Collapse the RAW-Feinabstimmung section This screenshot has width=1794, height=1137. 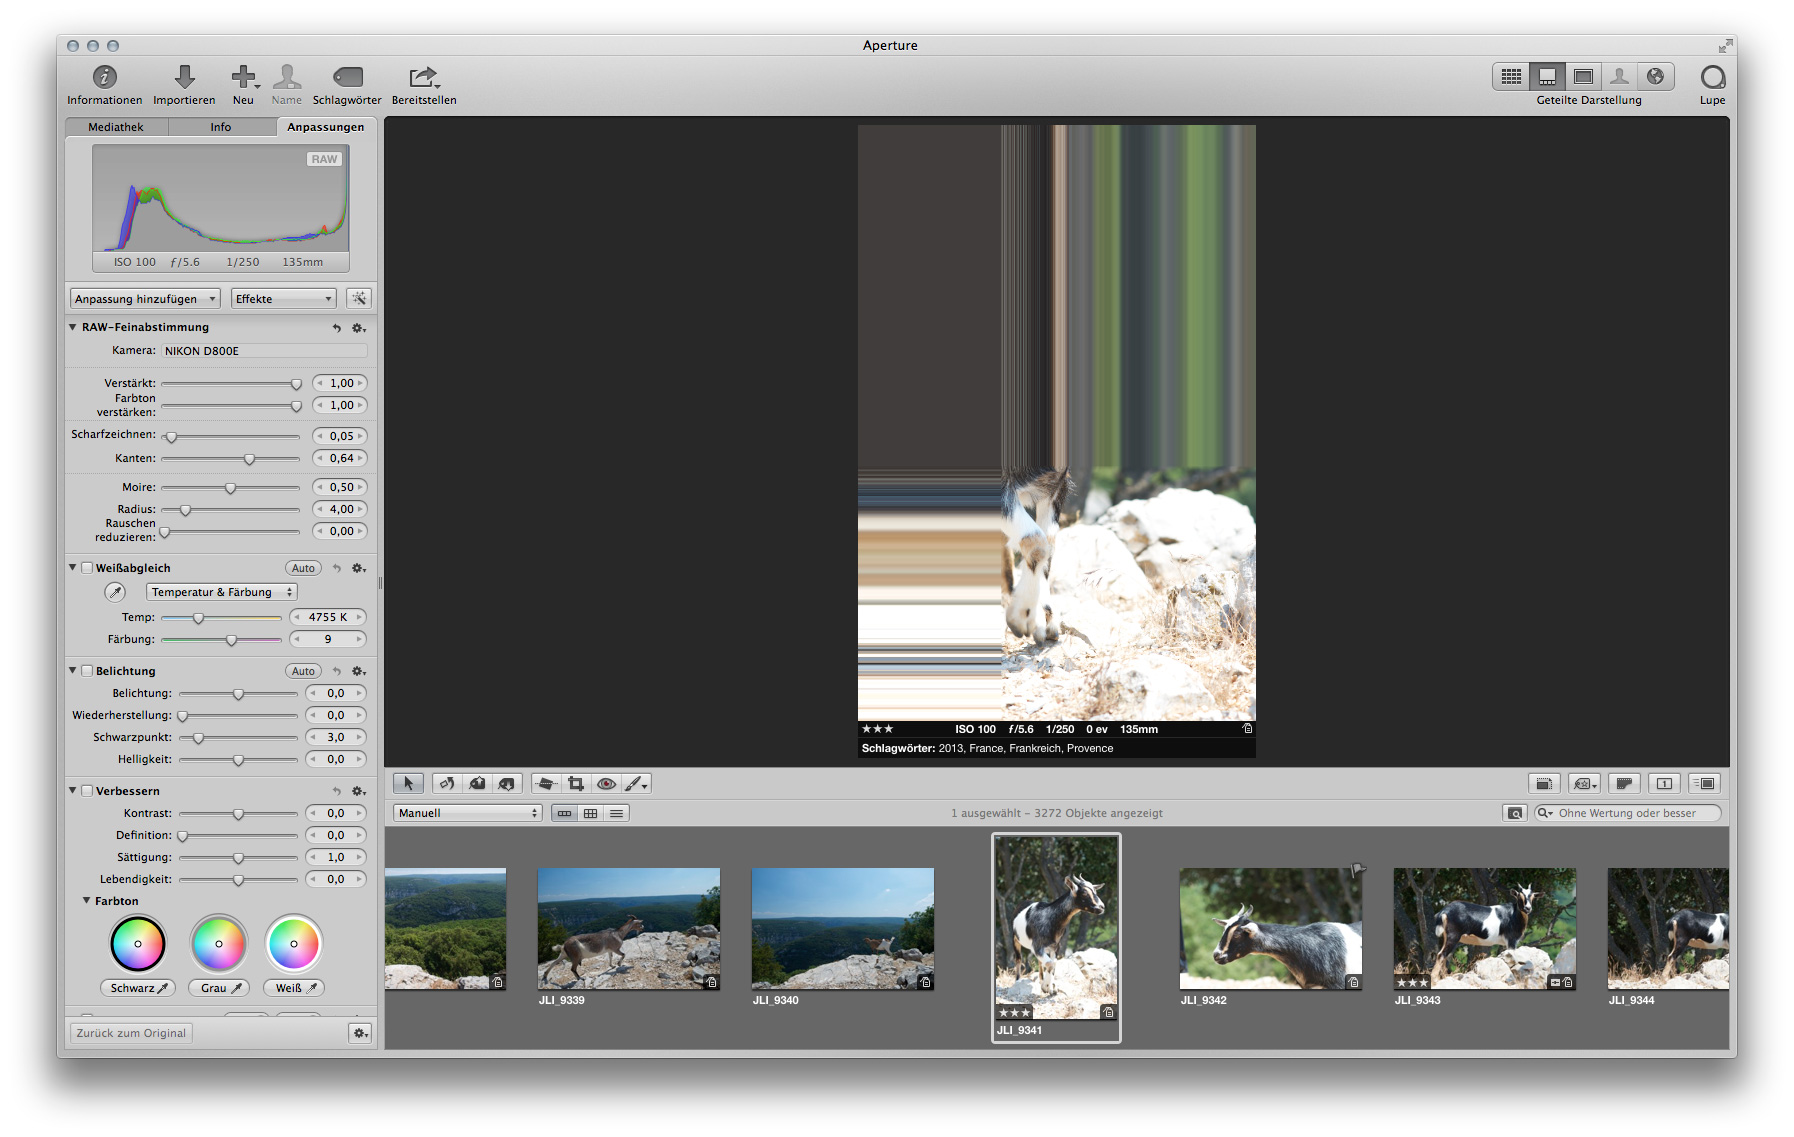[73, 327]
